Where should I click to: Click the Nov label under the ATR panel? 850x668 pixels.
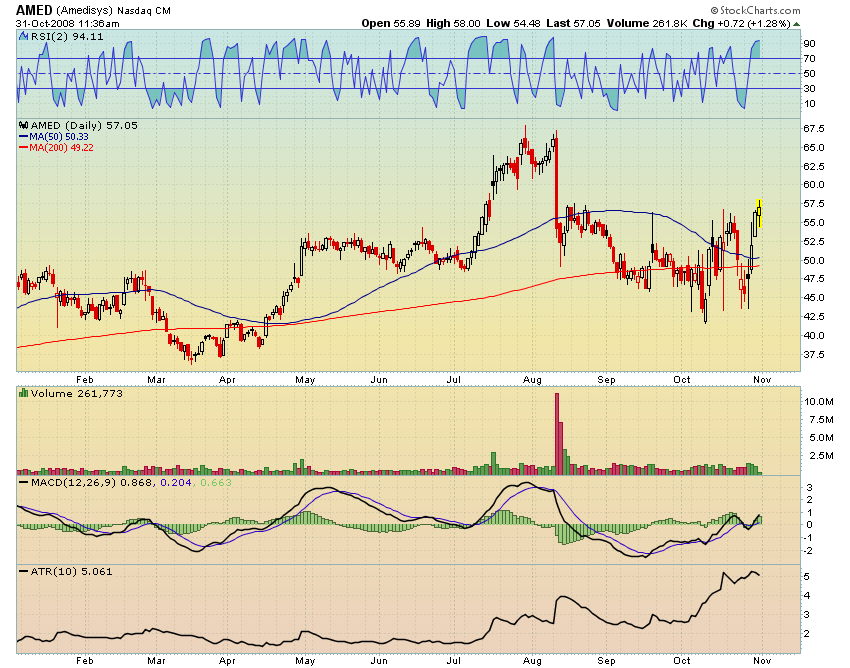[x=762, y=660]
